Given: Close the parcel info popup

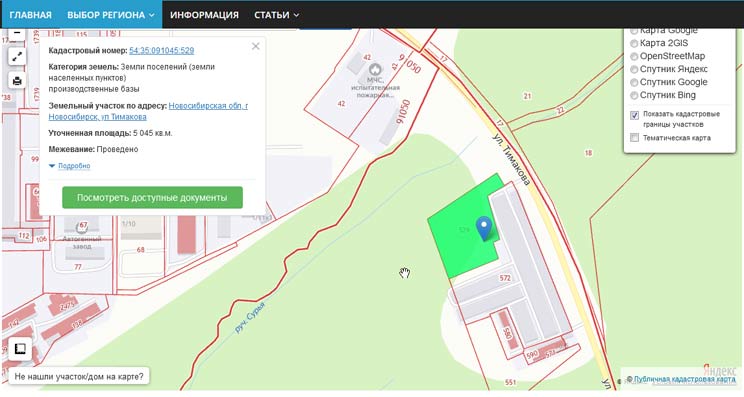Looking at the screenshot, I should pyautogui.click(x=256, y=46).
